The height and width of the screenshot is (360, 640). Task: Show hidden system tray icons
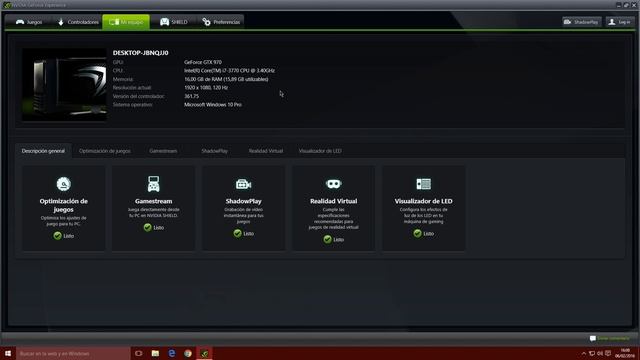[x=584, y=353]
